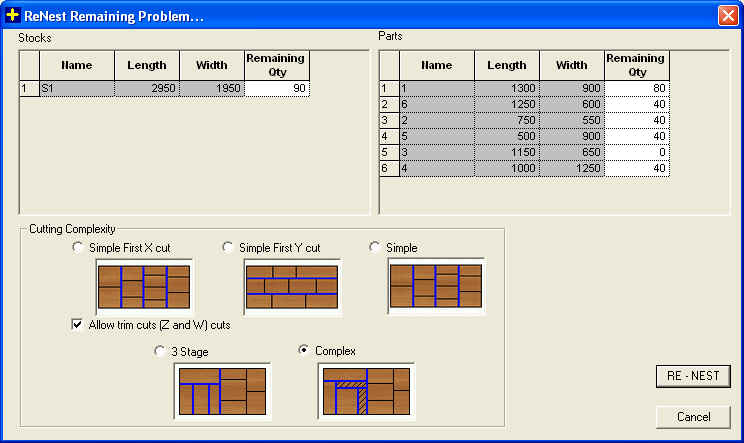
Task: Toggle Allow trim cuts (Z and W) checkbox
Action: pyautogui.click(x=78, y=325)
